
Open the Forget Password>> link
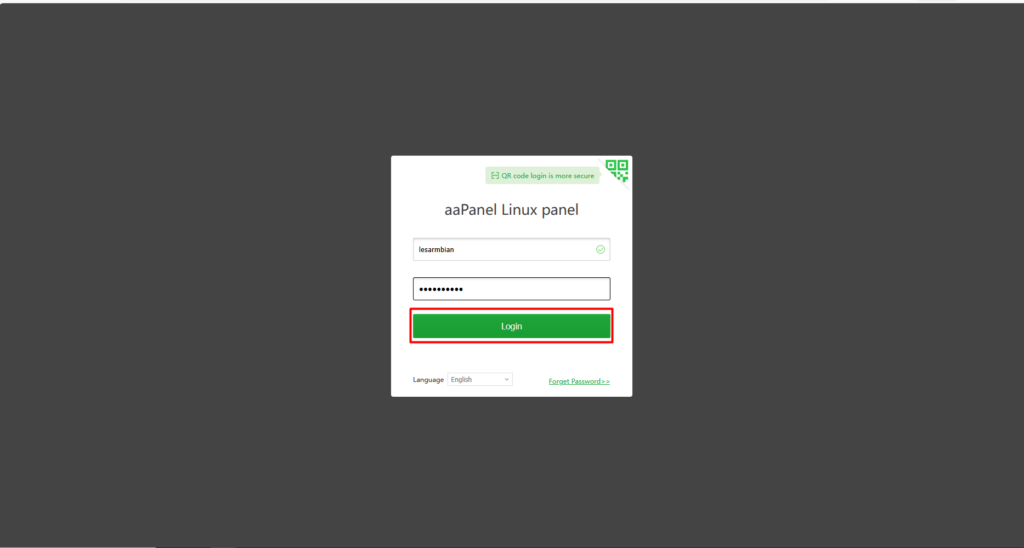[579, 381]
